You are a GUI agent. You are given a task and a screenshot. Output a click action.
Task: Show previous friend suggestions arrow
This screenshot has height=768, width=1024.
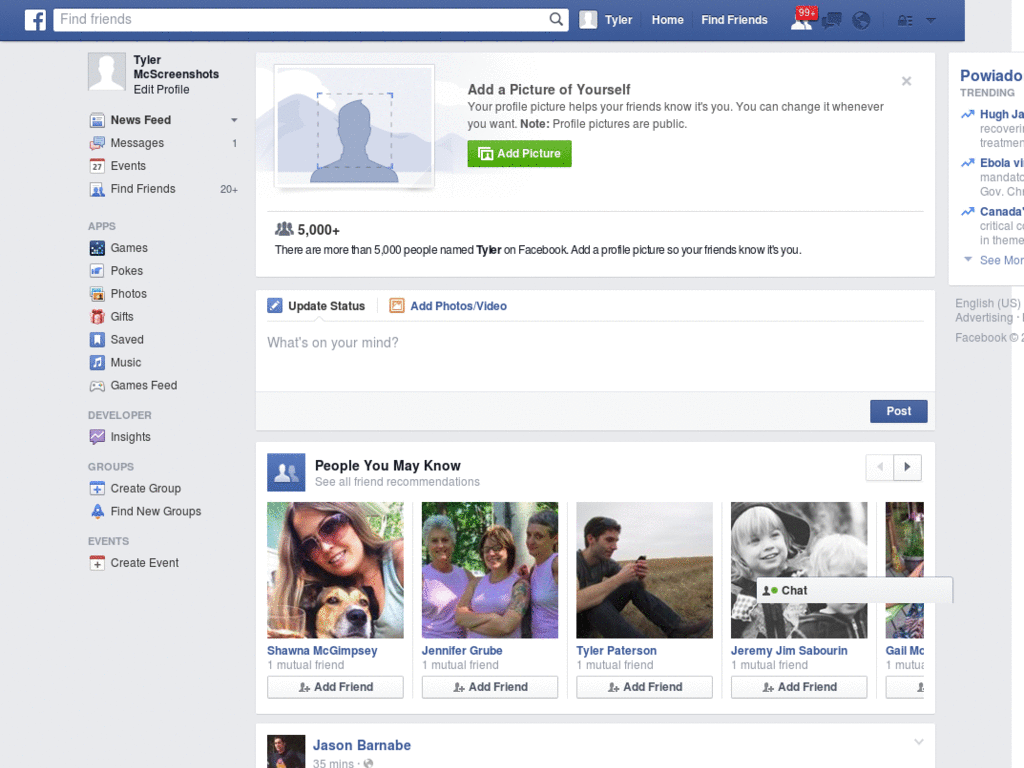coord(880,467)
